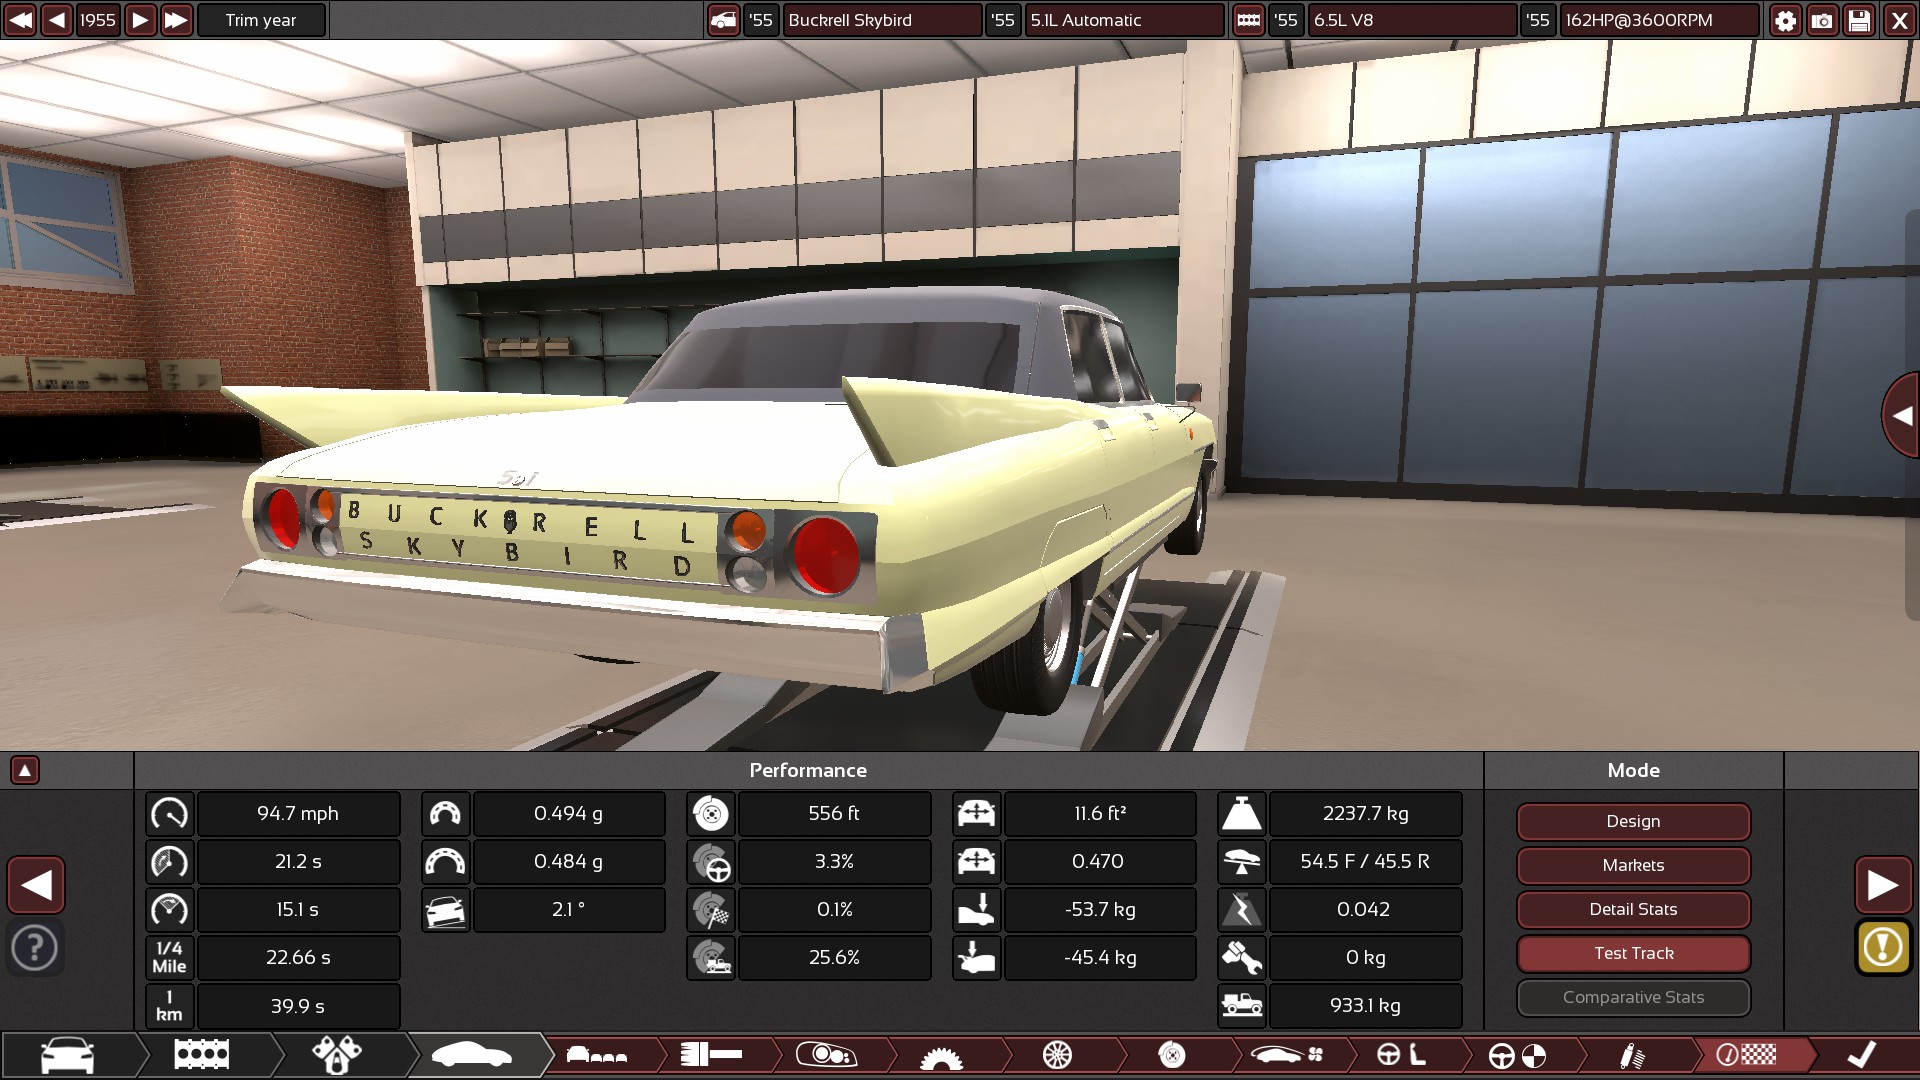This screenshot has height=1080, width=1920.
Task: Open Detail Stats mode
Action: (1633, 909)
